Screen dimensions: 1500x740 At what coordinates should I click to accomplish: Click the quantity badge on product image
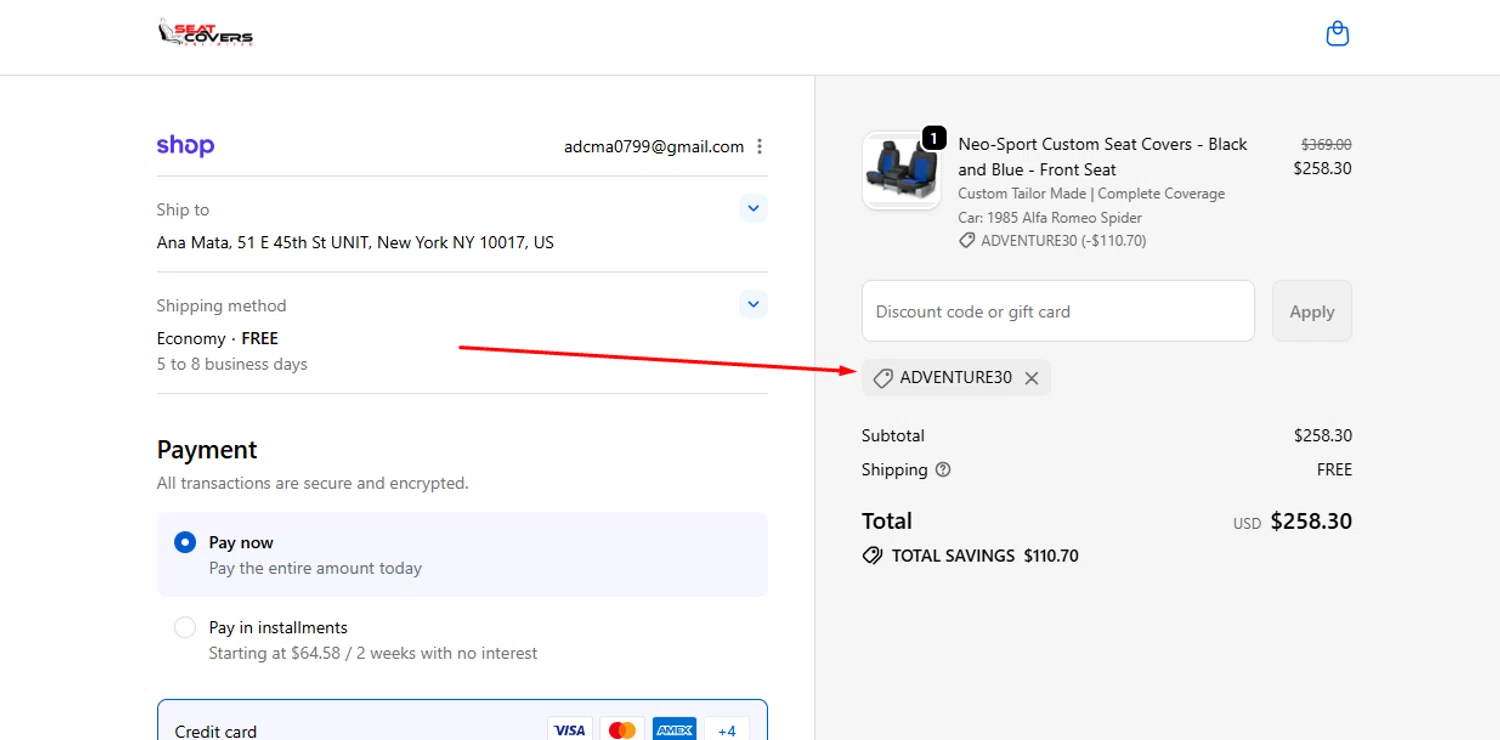coord(934,138)
